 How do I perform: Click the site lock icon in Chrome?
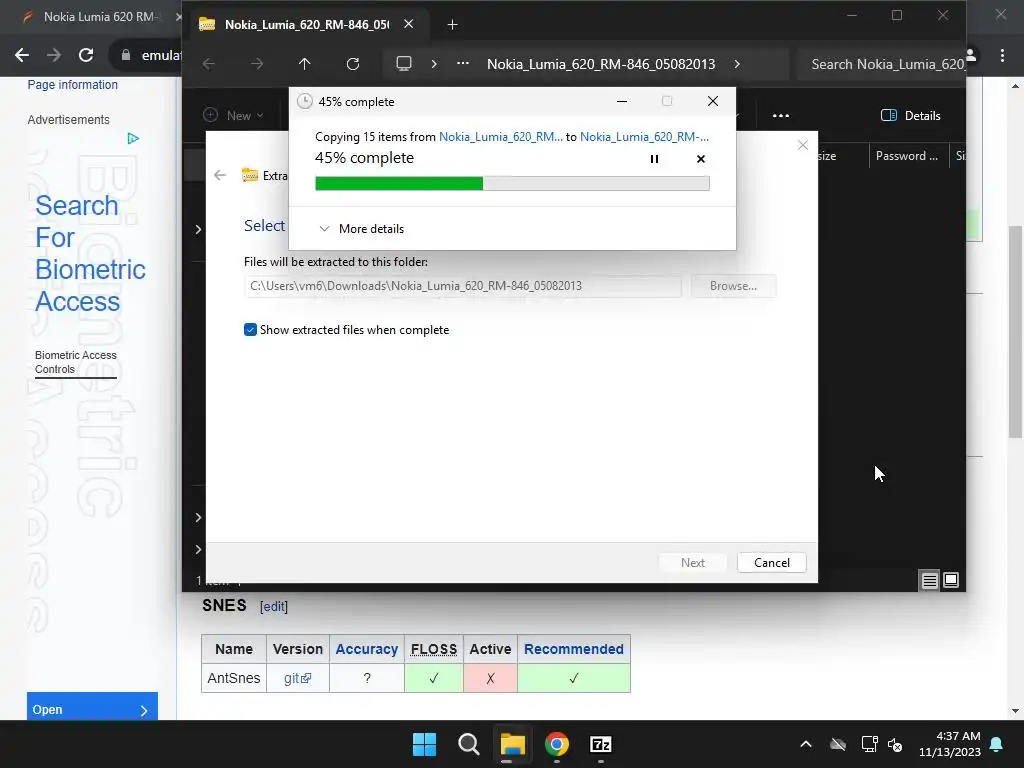[x=126, y=56]
